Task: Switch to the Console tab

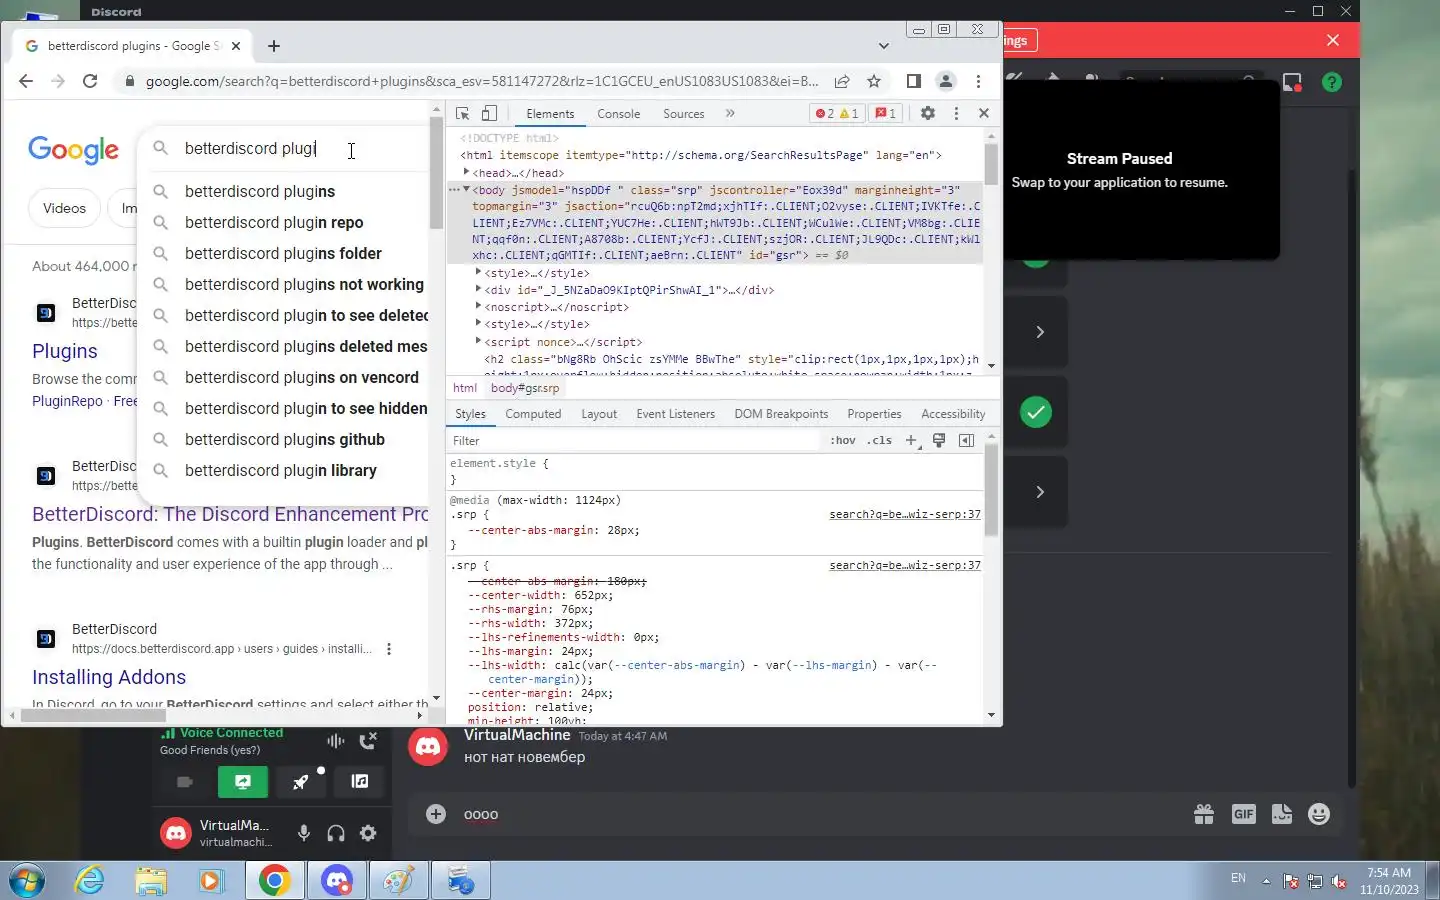Action: pyautogui.click(x=618, y=114)
